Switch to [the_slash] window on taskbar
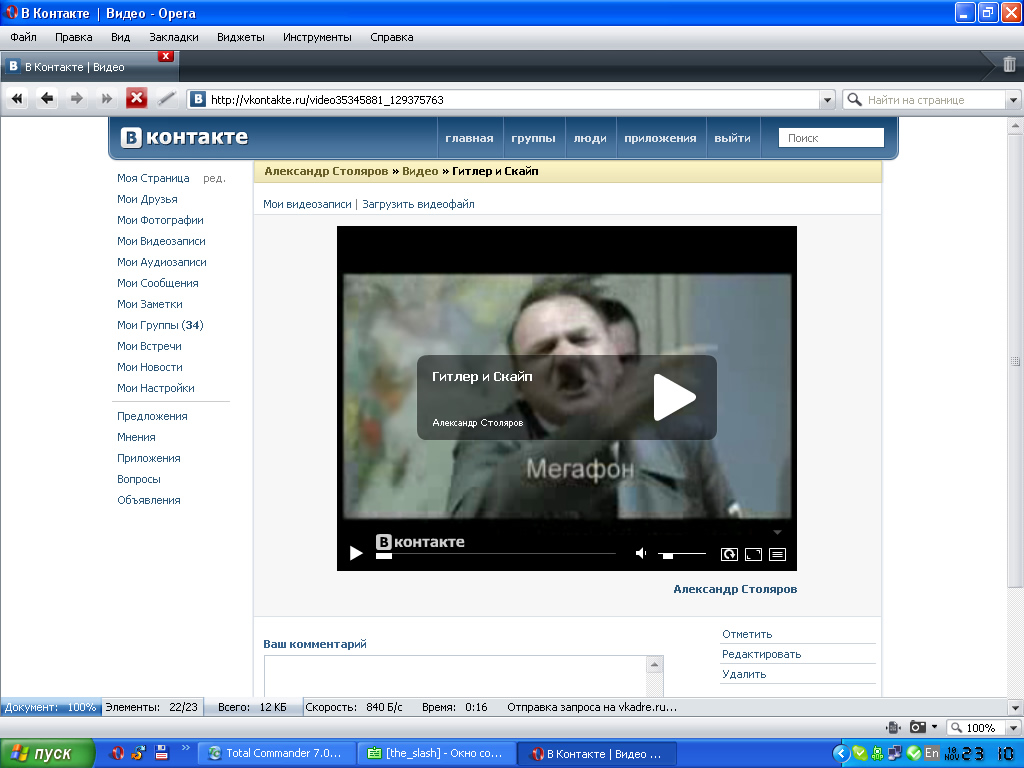Viewport: 1024px width, 768px height. coord(438,754)
